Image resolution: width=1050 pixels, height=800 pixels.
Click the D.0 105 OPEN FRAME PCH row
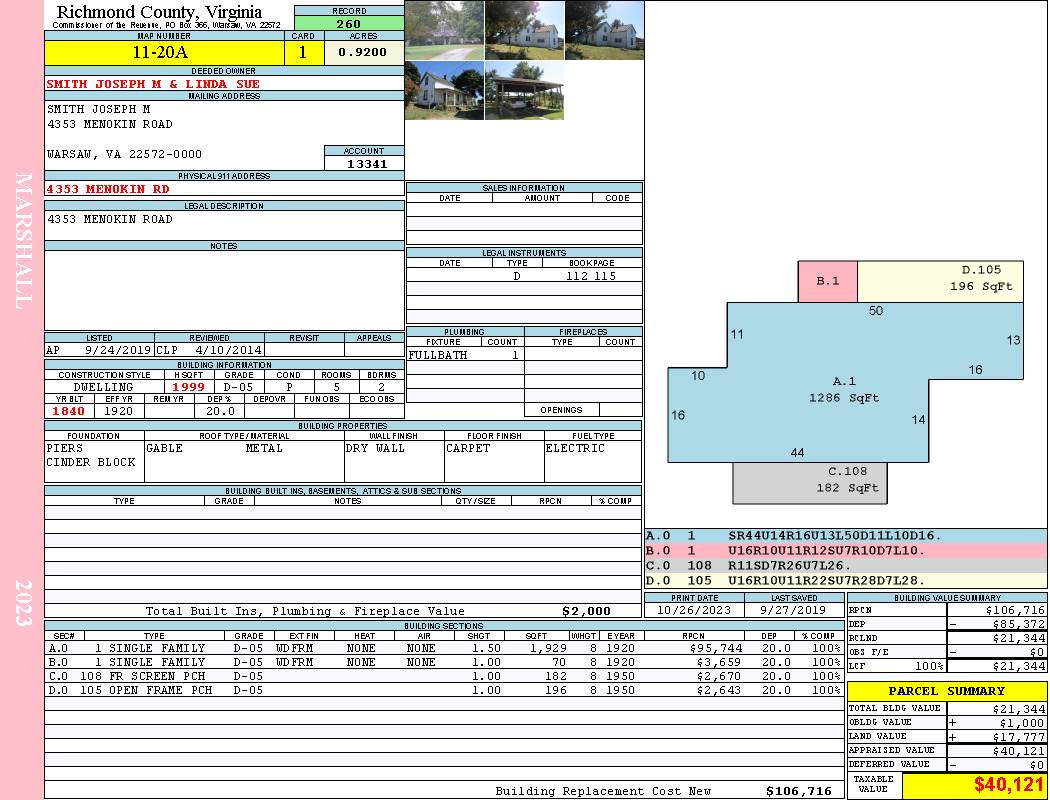tap(443, 691)
